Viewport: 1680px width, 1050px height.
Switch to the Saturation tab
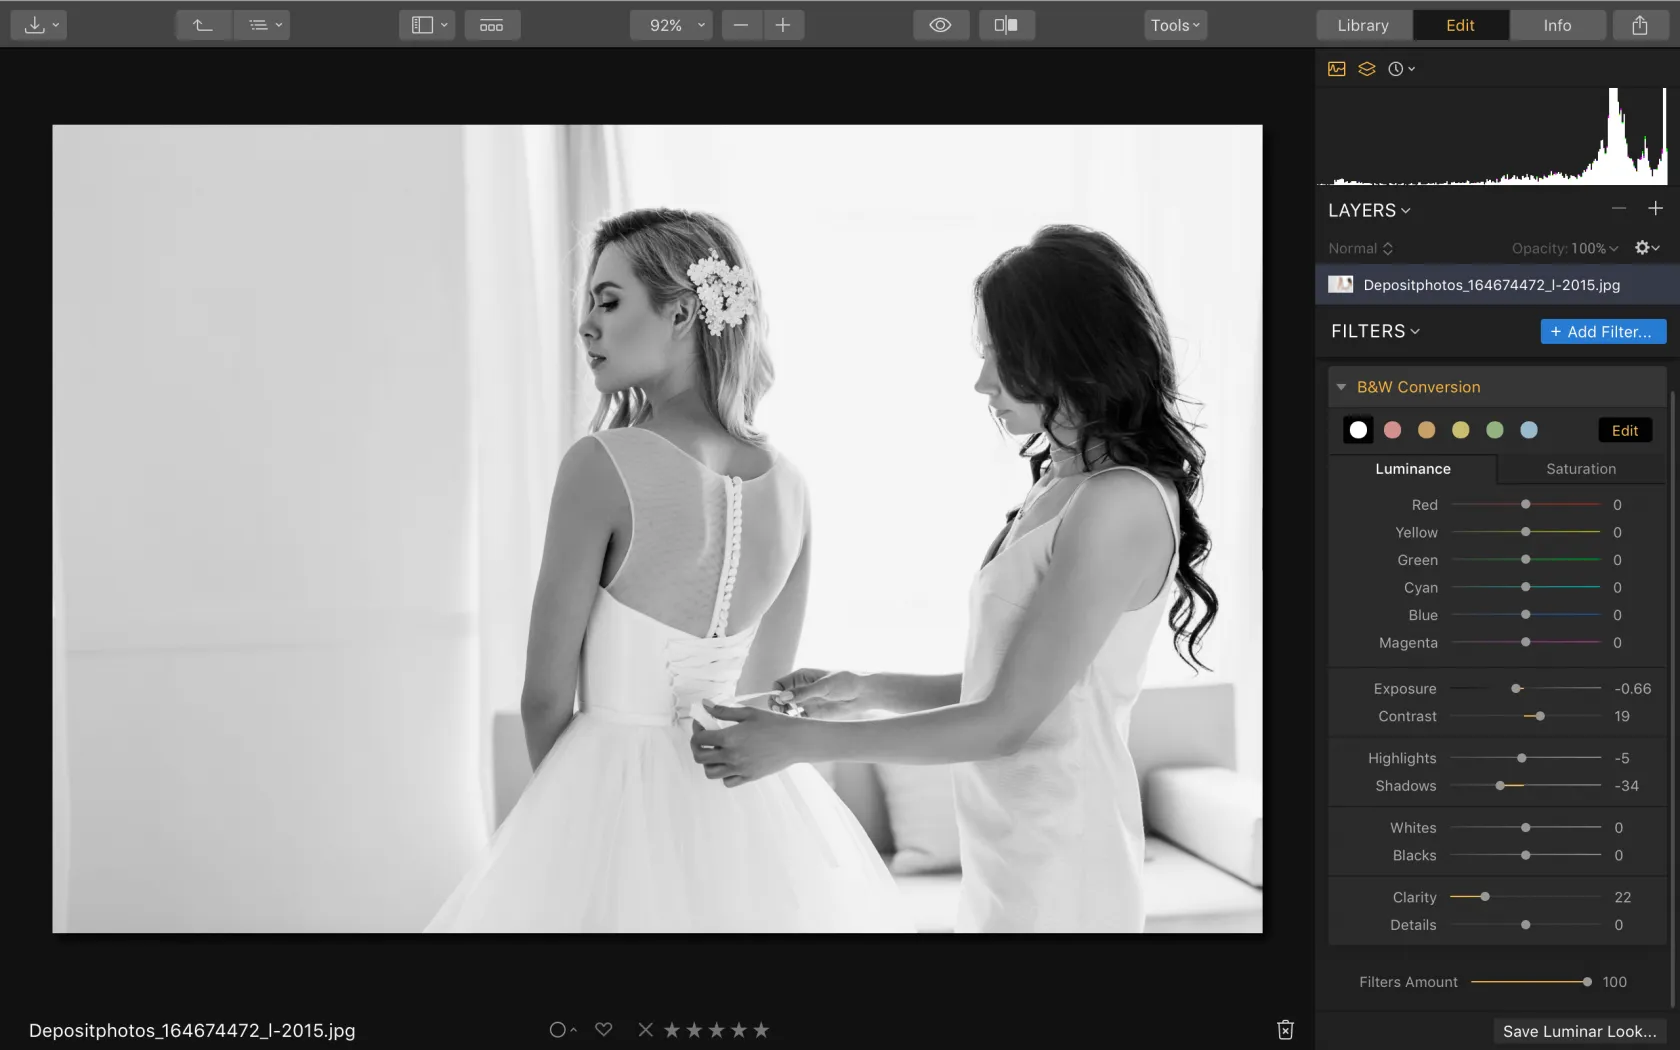(1580, 469)
